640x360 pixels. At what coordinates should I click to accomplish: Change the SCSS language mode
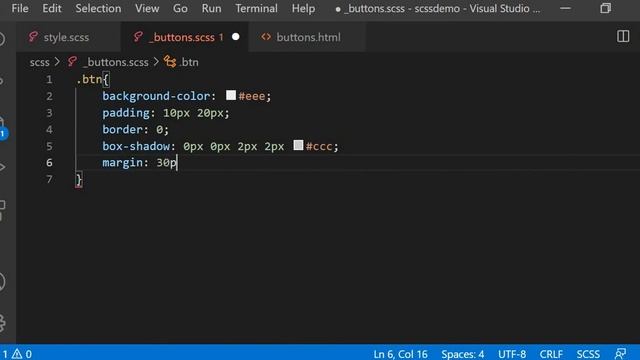click(588, 354)
